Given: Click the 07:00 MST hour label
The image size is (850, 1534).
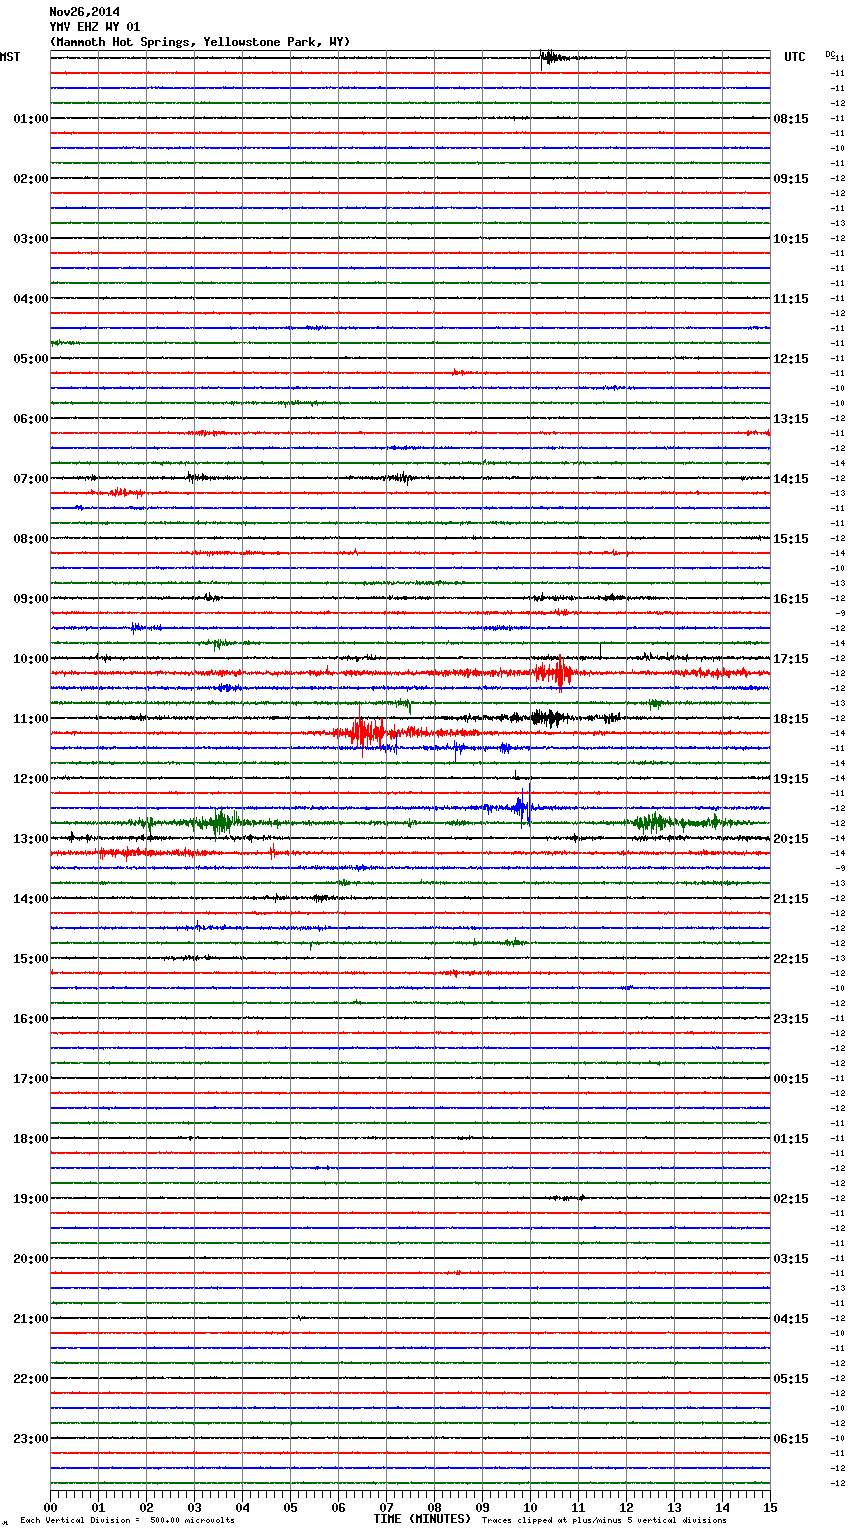Looking at the screenshot, I should coord(30,479).
